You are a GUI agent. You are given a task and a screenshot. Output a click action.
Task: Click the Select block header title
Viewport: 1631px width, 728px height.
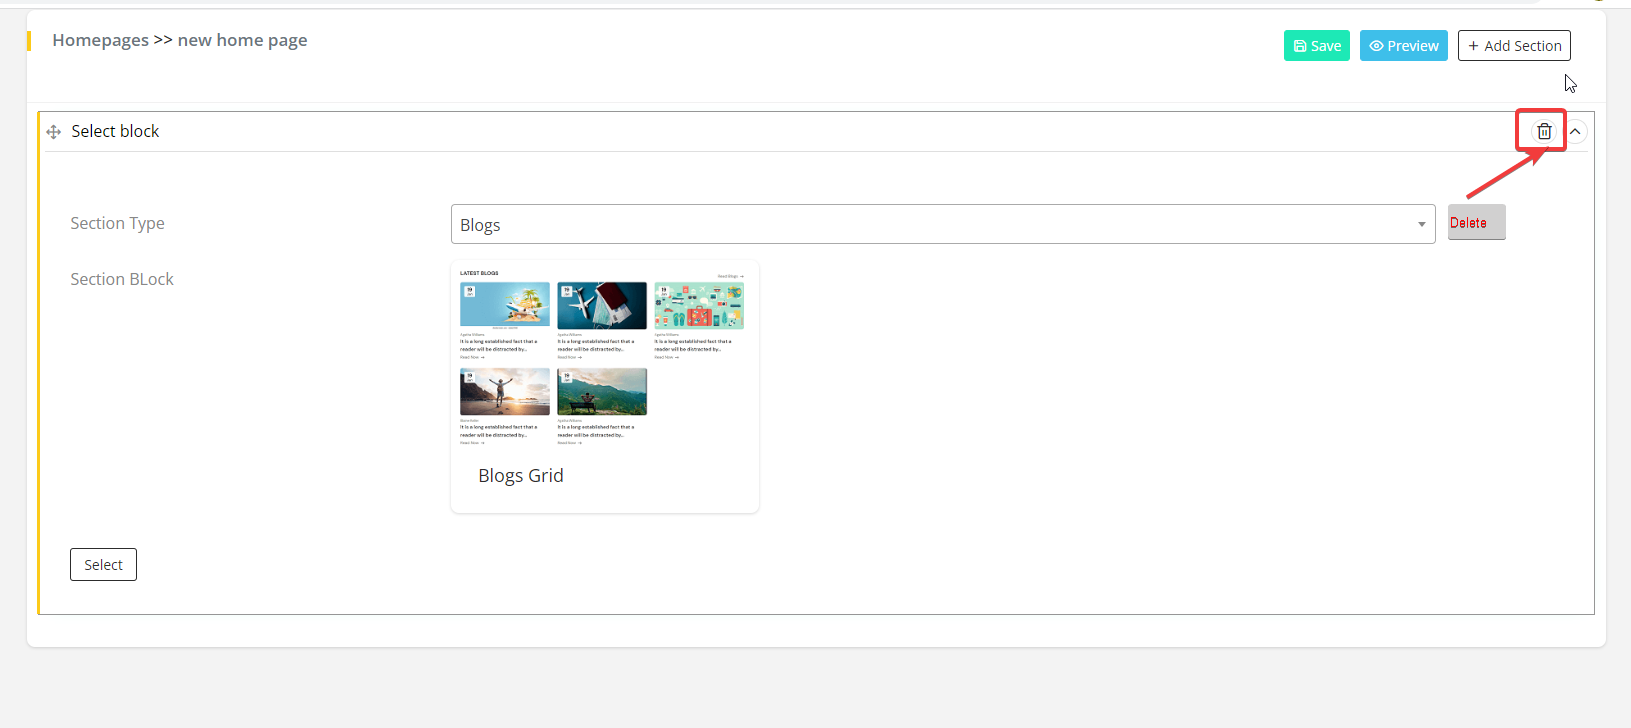[115, 132]
